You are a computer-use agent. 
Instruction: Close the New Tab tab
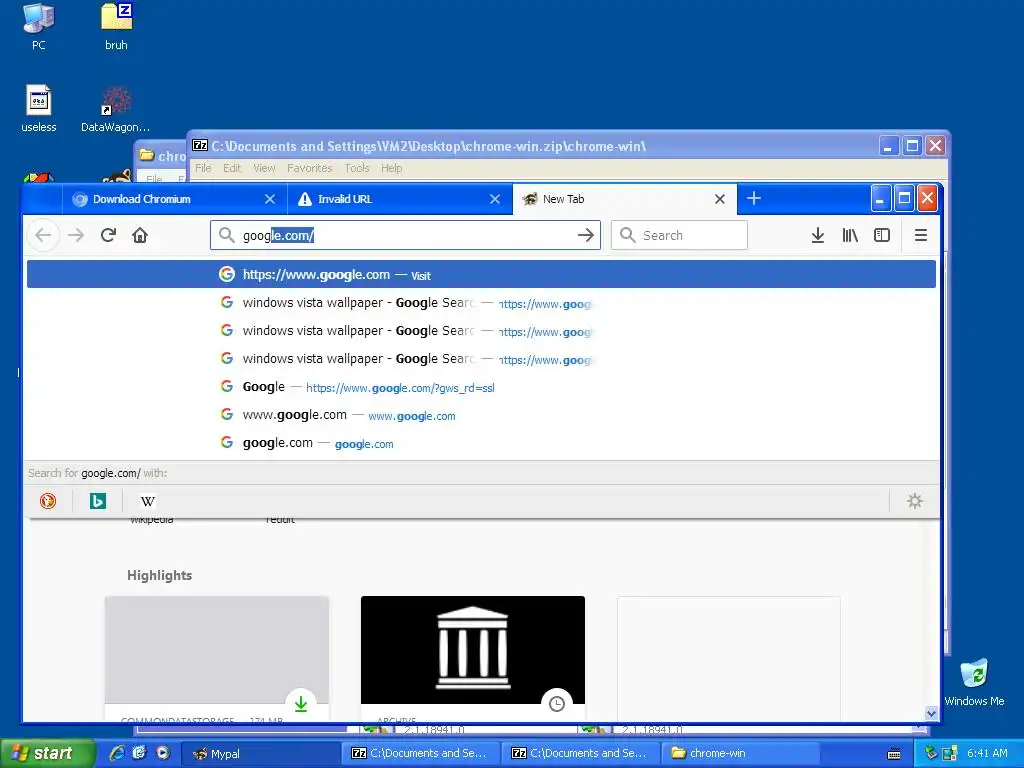[720, 199]
